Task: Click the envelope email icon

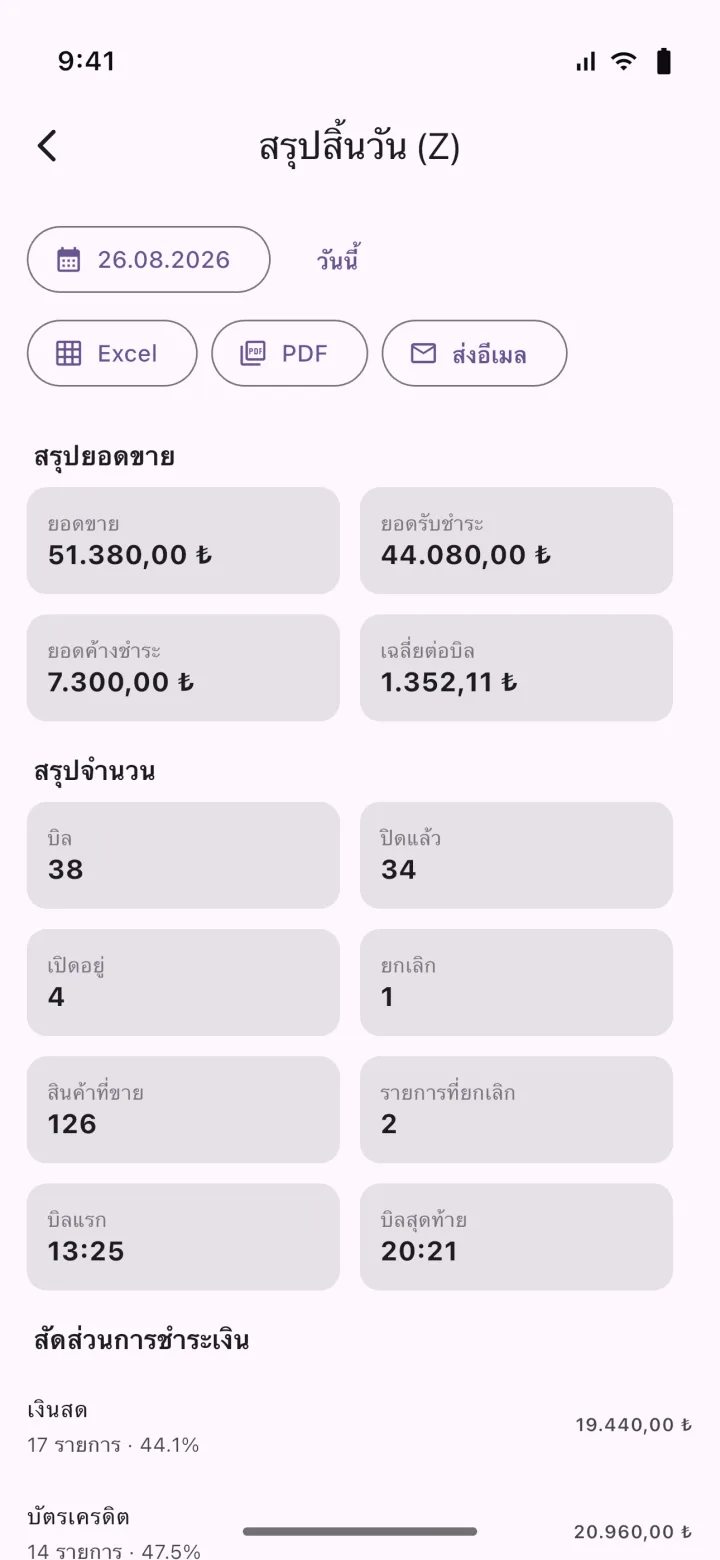Action: [423, 353]
